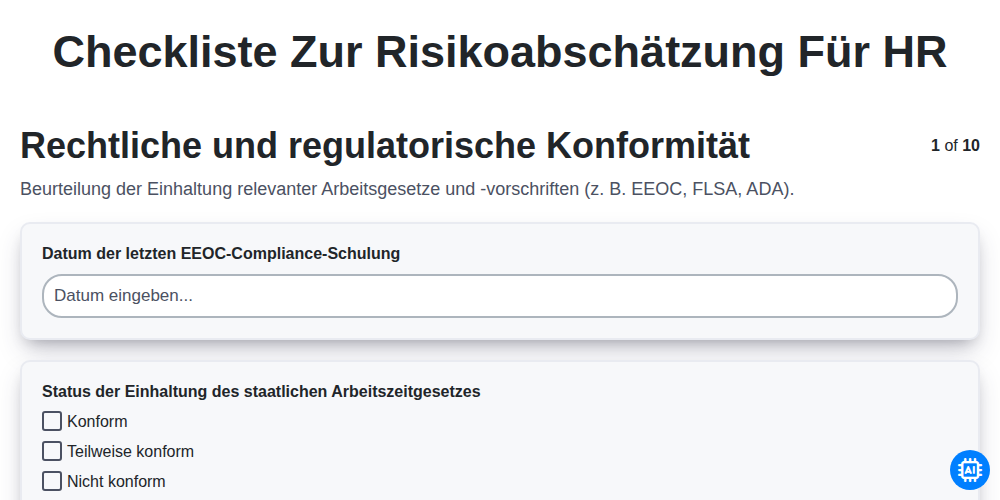
Task: Click the EEOC-Compliance-Schulung date question label
Action: [221, 253]
